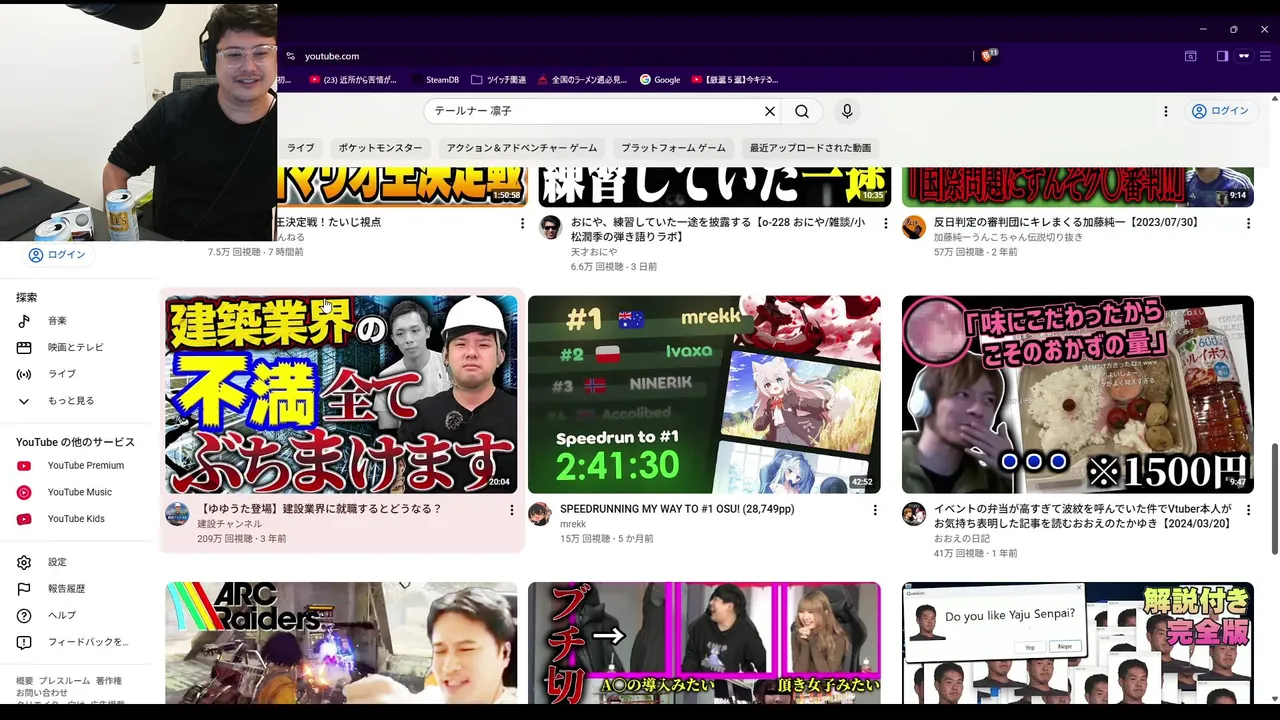
Task: Open 著作権 link in the footer
Action: tap(109, 681)
